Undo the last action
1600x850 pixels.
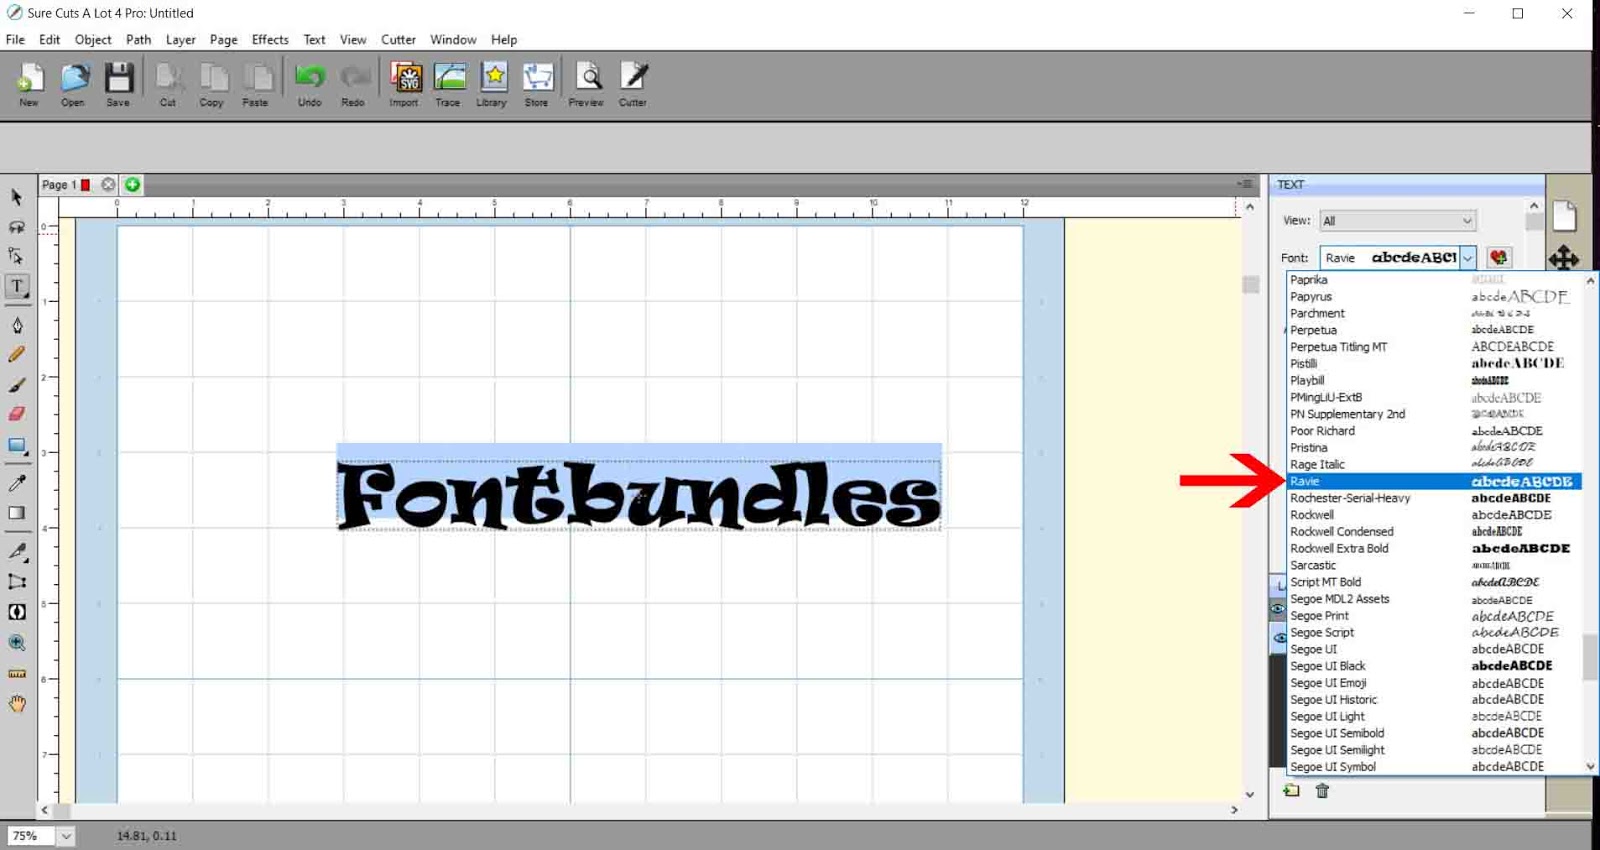coord(310,83)
